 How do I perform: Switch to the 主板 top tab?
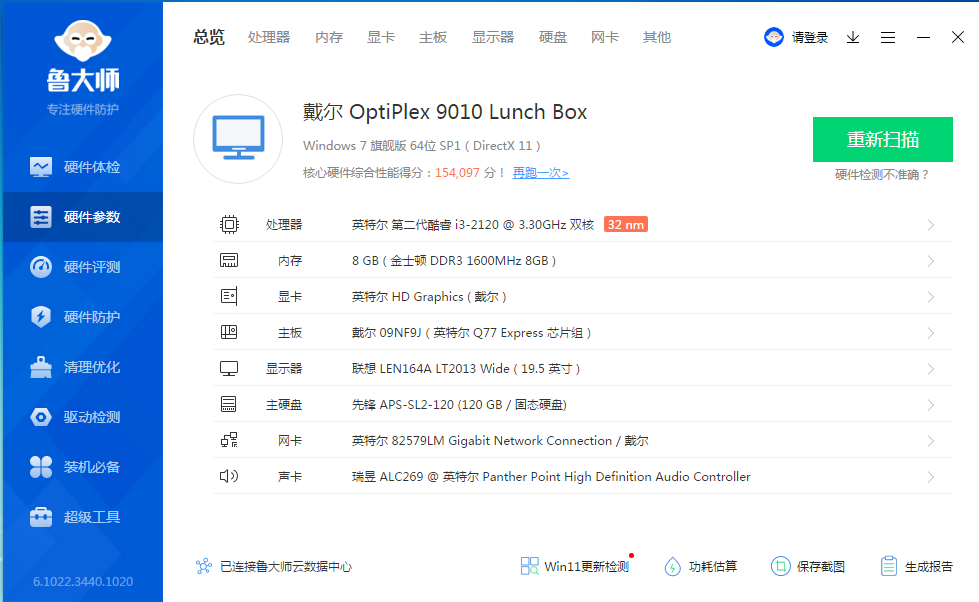(x=433, y=37)
